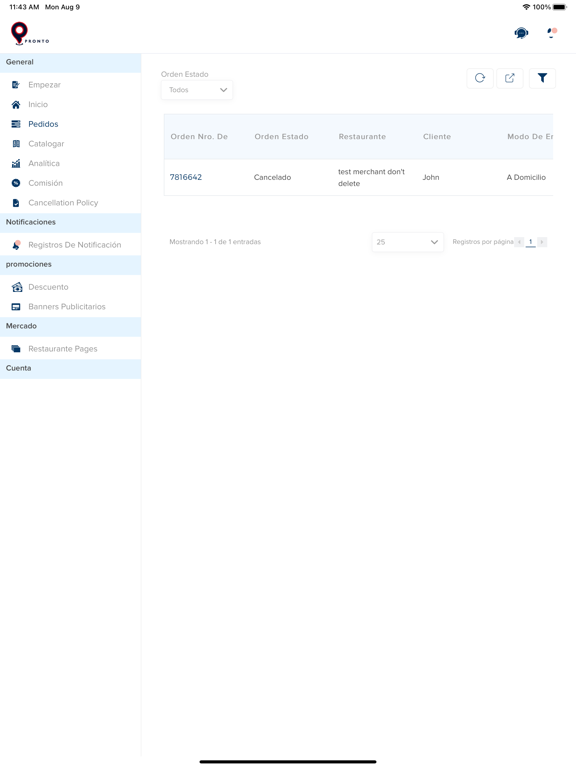Go to Inicio menu item
Viewport: 576px width, 768px height.
(38, 104)
